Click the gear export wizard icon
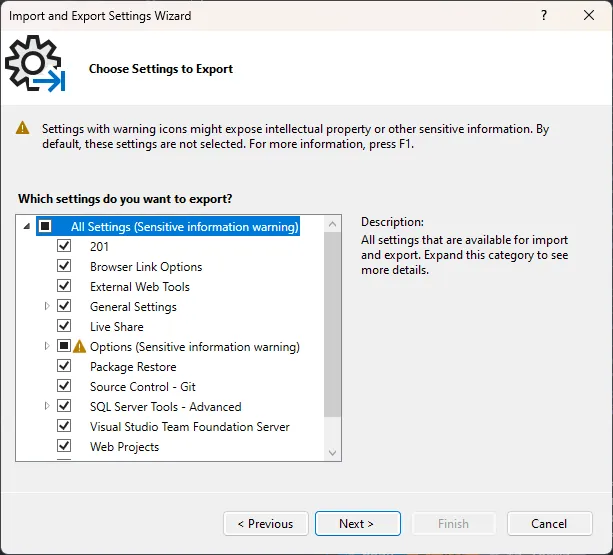613x555 pixels. click(x=35, y=64)
